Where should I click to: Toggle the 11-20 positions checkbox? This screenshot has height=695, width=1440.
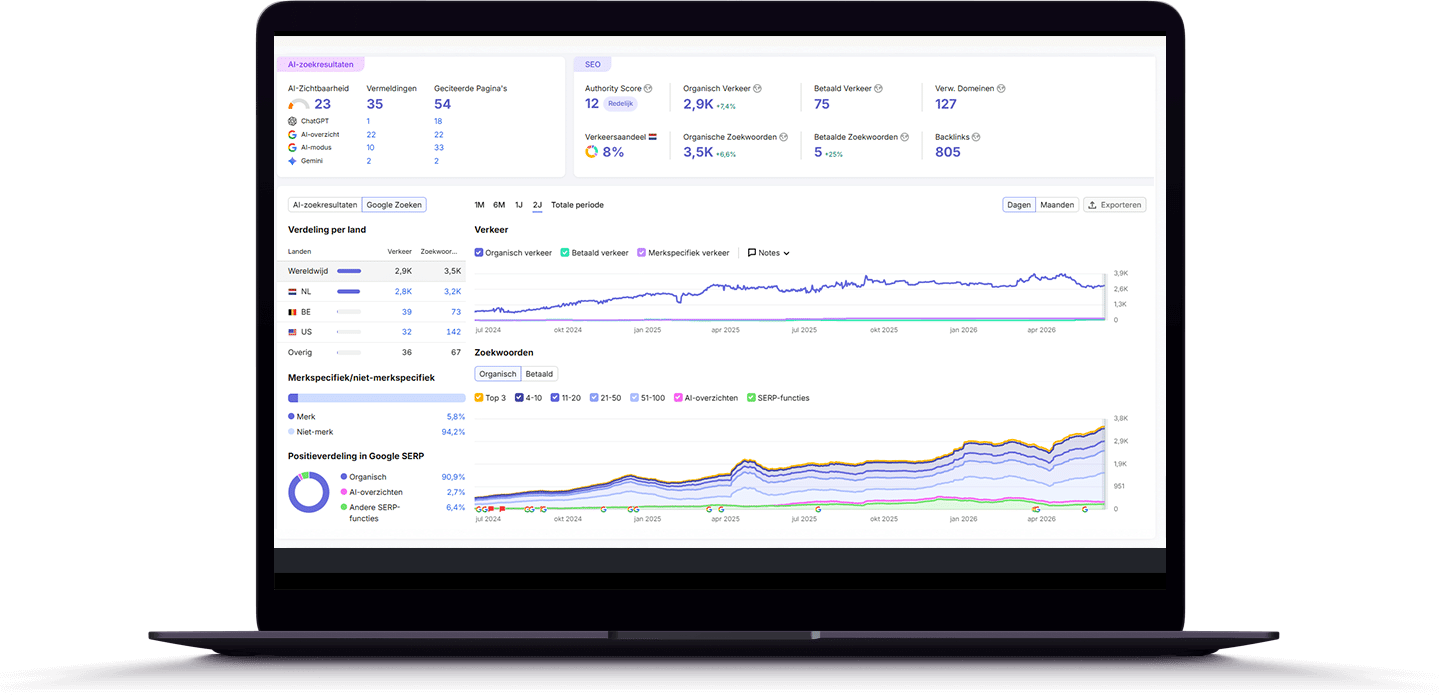(x=554, y=398)
